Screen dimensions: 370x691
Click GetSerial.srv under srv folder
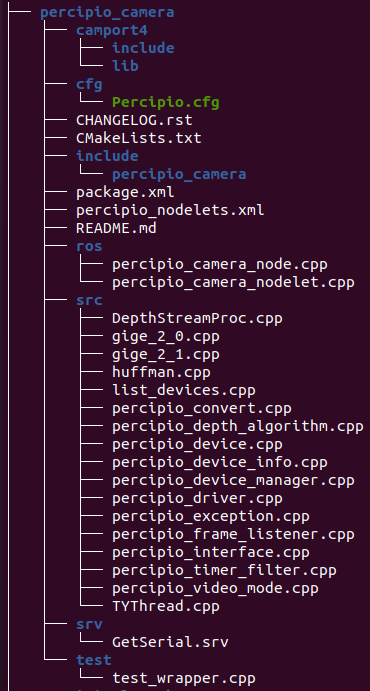point(170,643)
